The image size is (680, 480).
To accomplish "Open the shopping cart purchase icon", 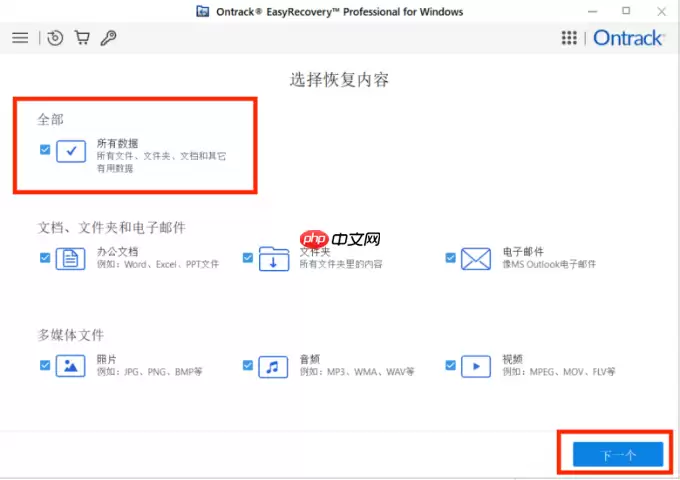I will point(82,38).
